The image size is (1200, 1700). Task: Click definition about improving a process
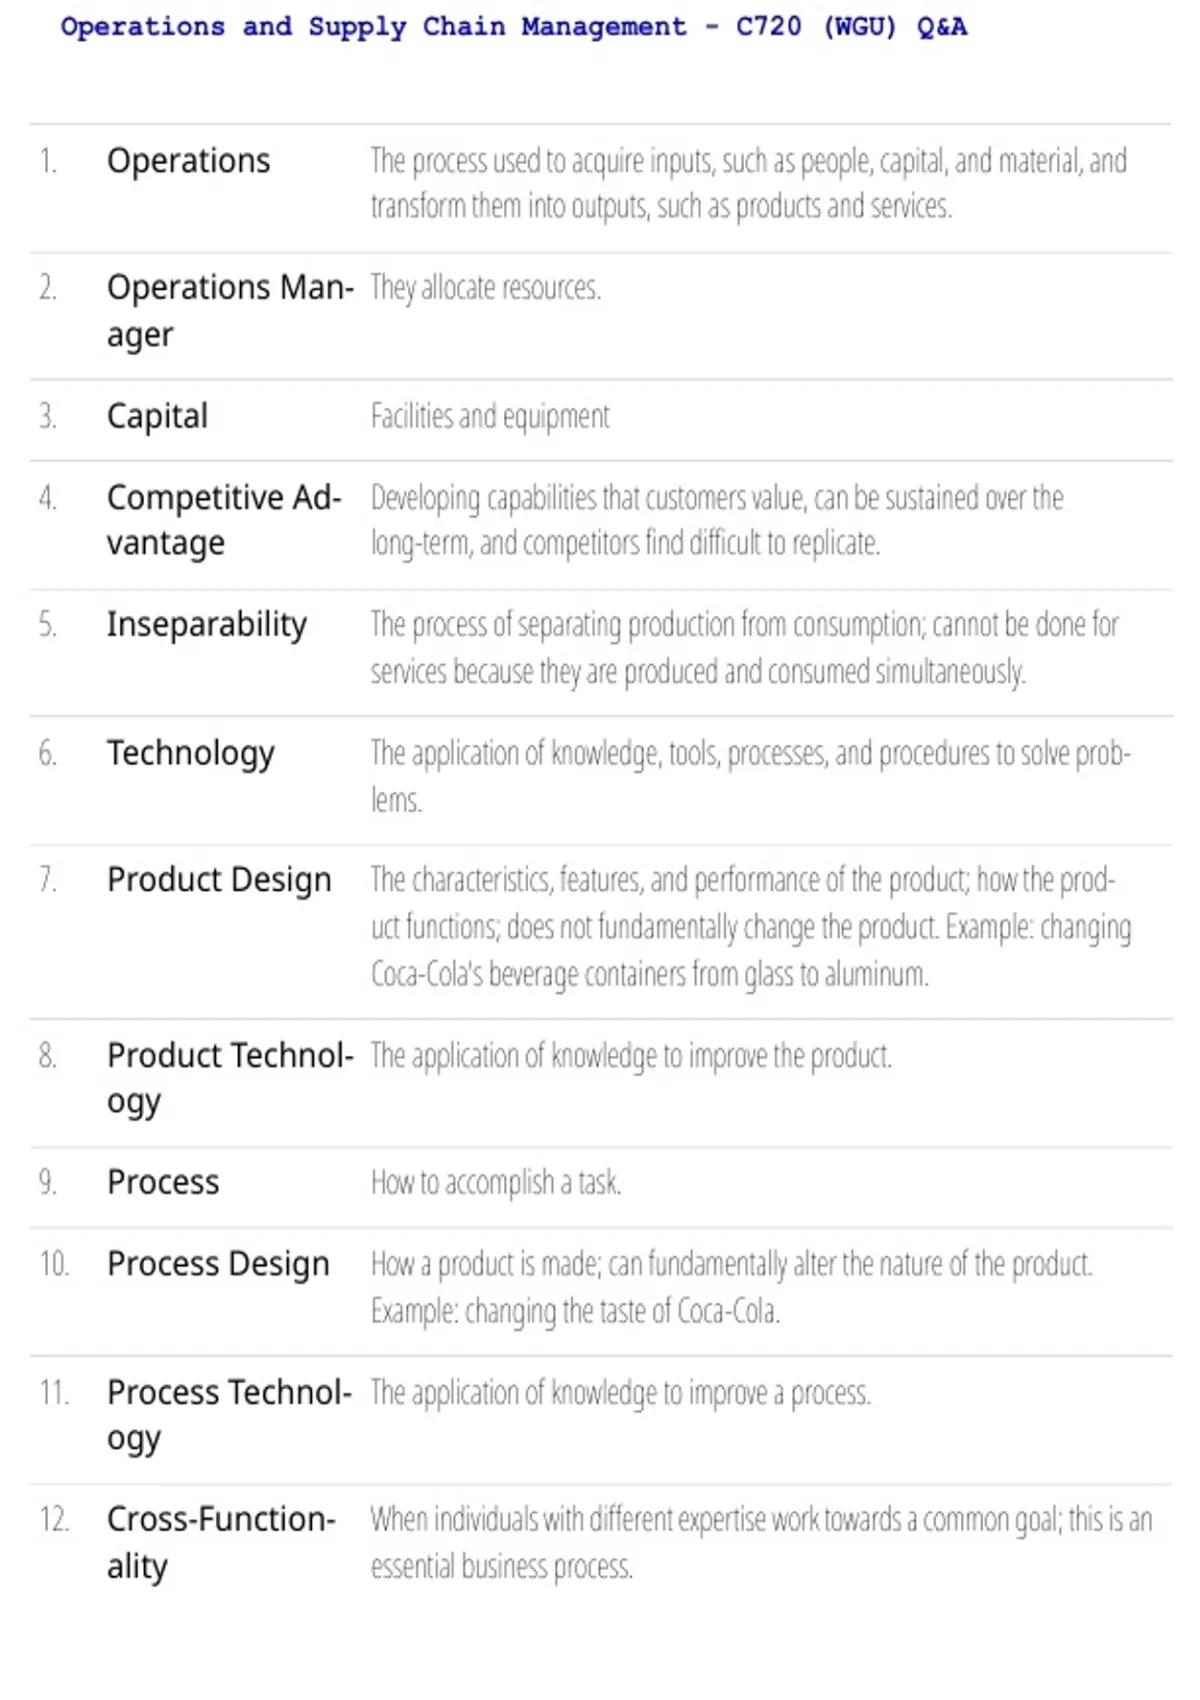[x=621, y=1393]
